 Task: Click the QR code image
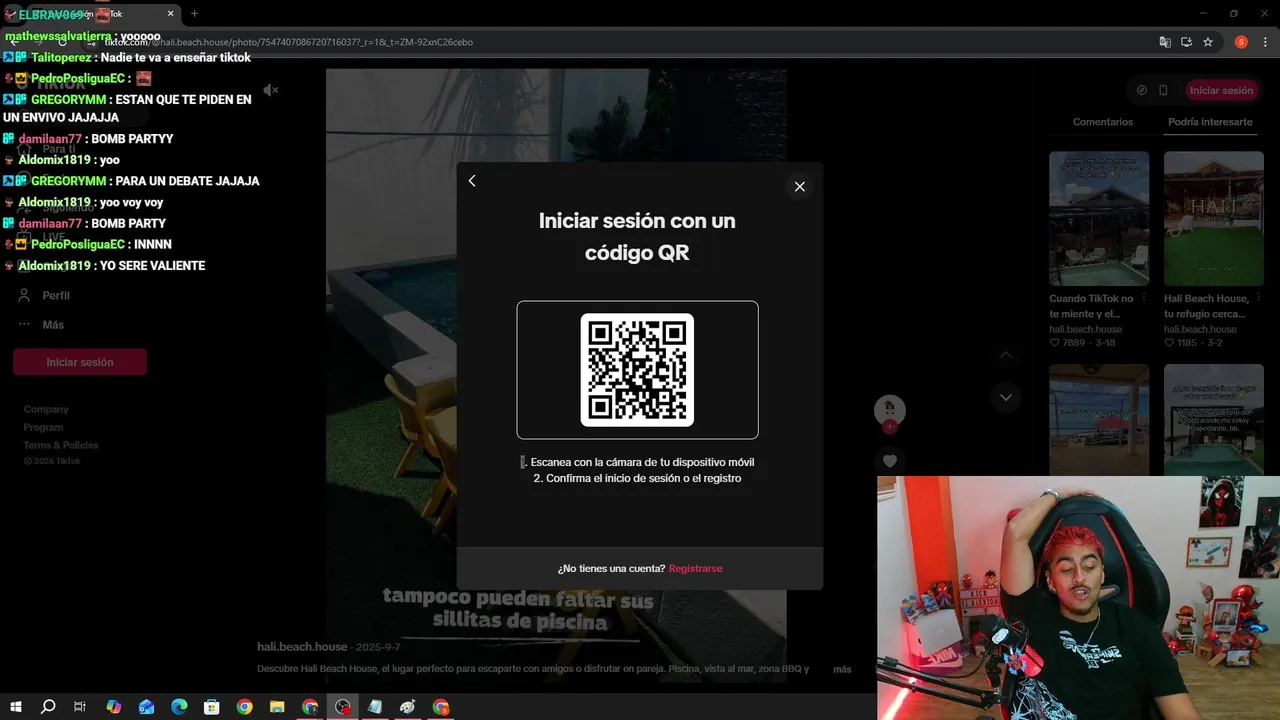click(637, 370)
